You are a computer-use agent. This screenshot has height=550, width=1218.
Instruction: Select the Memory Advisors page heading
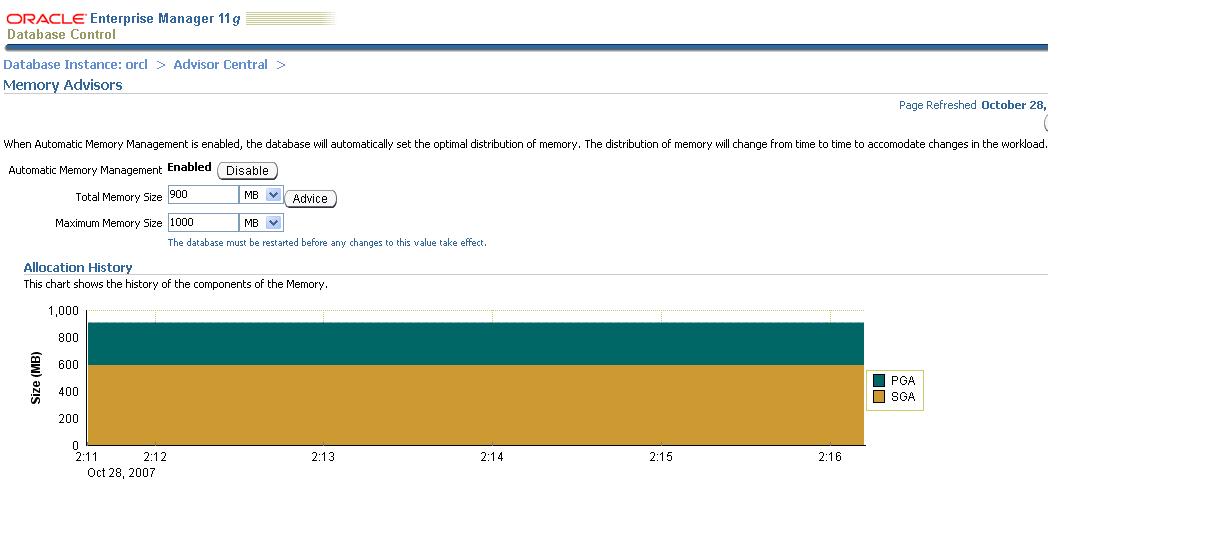pyautogui.click(x=63, y=85)
